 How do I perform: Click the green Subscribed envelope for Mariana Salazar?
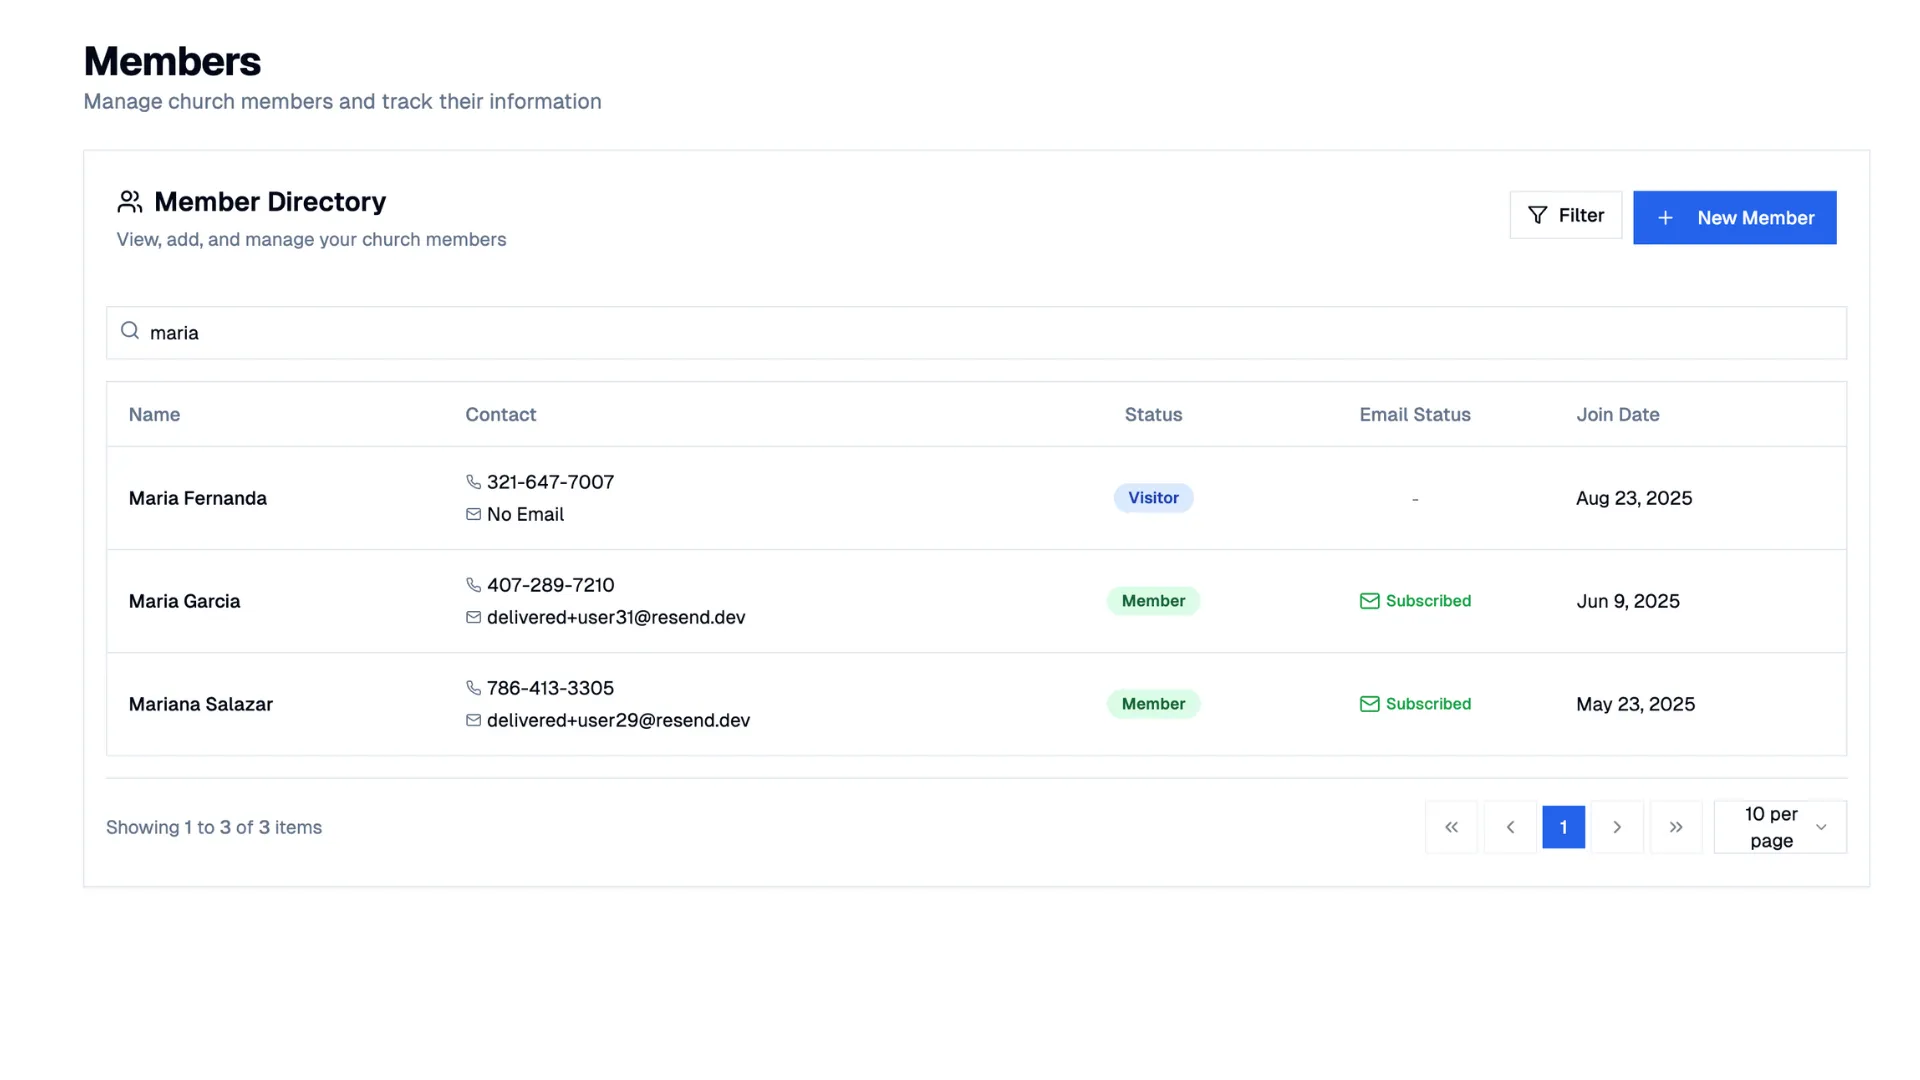(x=1369, y=704)
